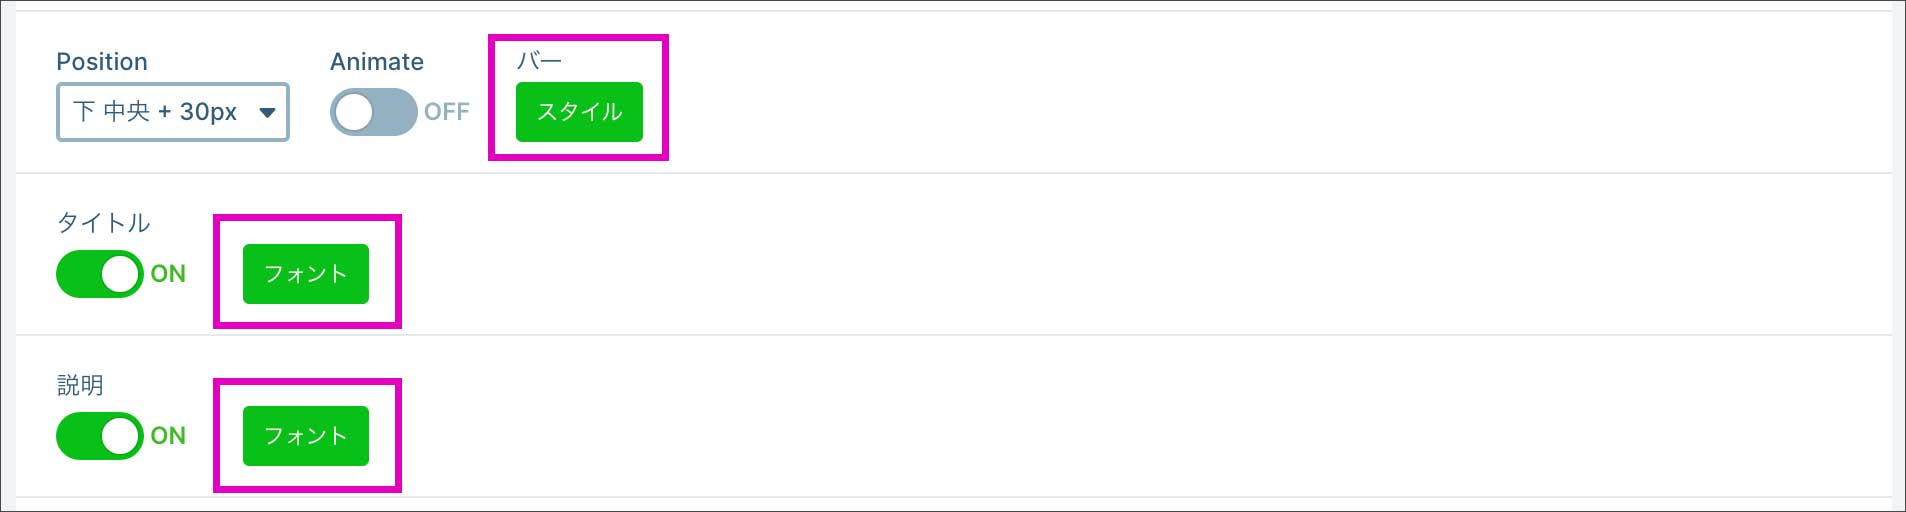
Task: Open the バー スタイル settings button
Action: [579, 112]
